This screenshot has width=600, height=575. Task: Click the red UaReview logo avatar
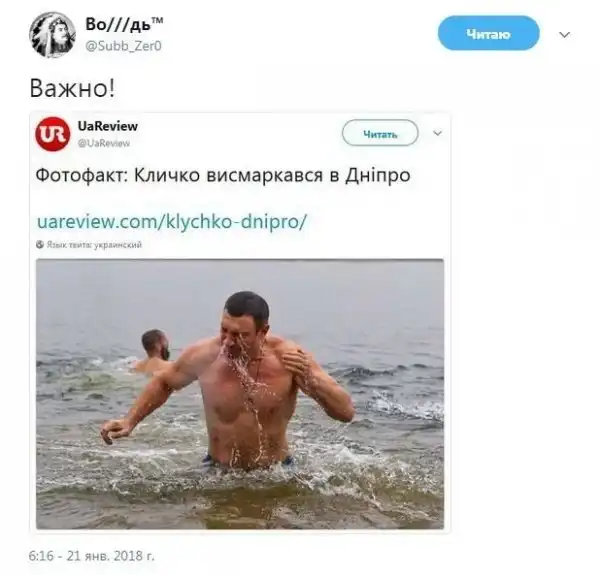coord(53,134)
